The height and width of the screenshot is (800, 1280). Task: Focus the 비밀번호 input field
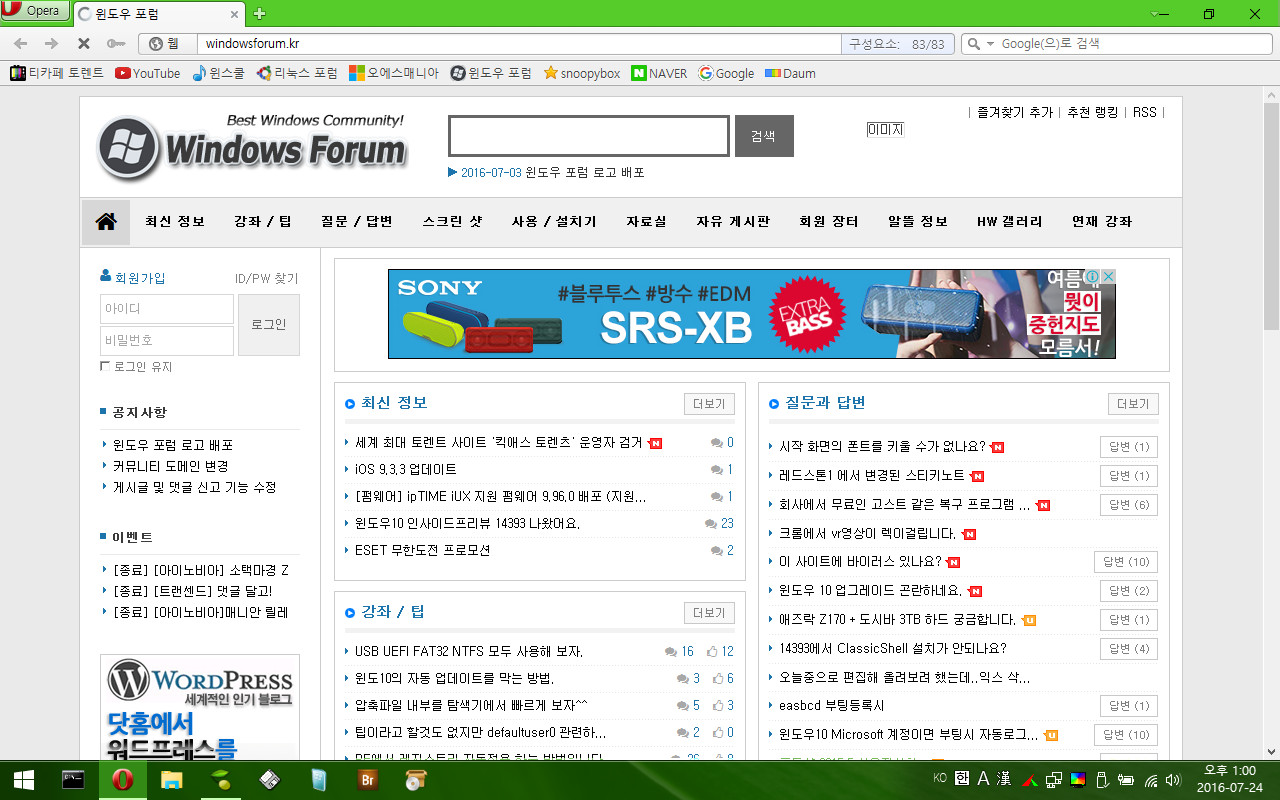pos(167,341)
